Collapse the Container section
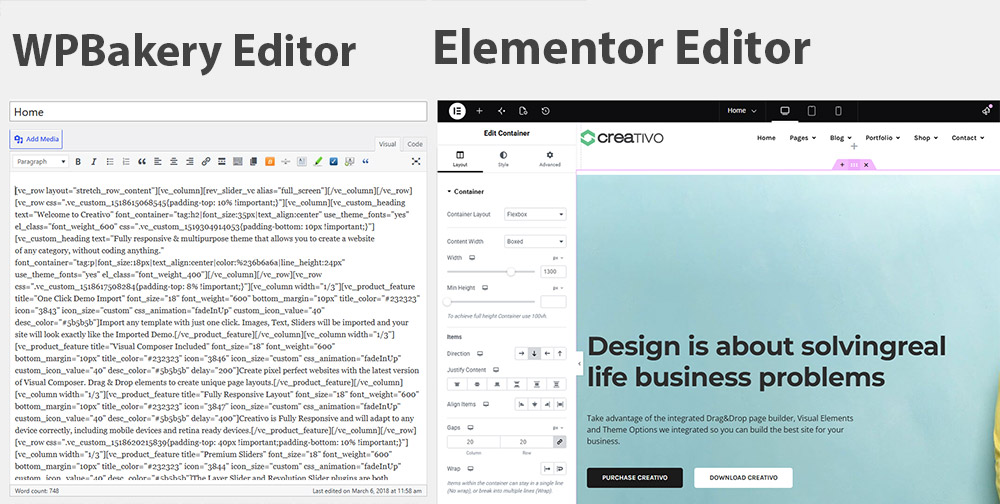This screenshot has width=1000, height=504. tap(466, 191)
